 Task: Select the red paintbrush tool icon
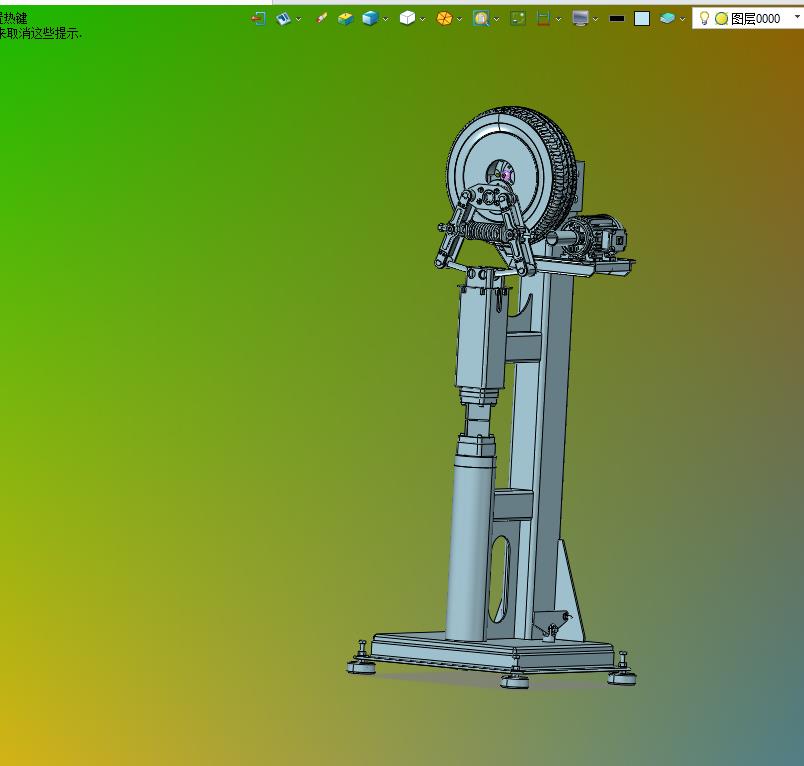coord(321,18)
